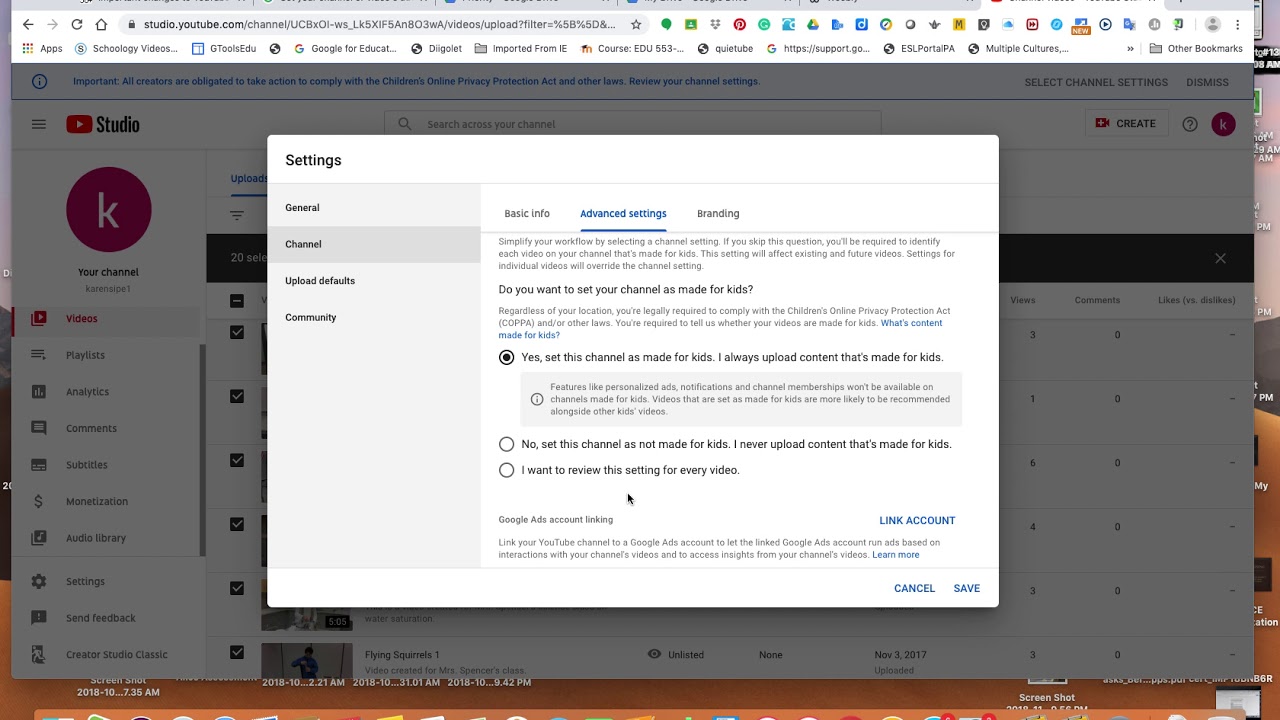Click Learn more under Google Ads linking
This screenshot has width=1280, height=720.
point(895,555)
